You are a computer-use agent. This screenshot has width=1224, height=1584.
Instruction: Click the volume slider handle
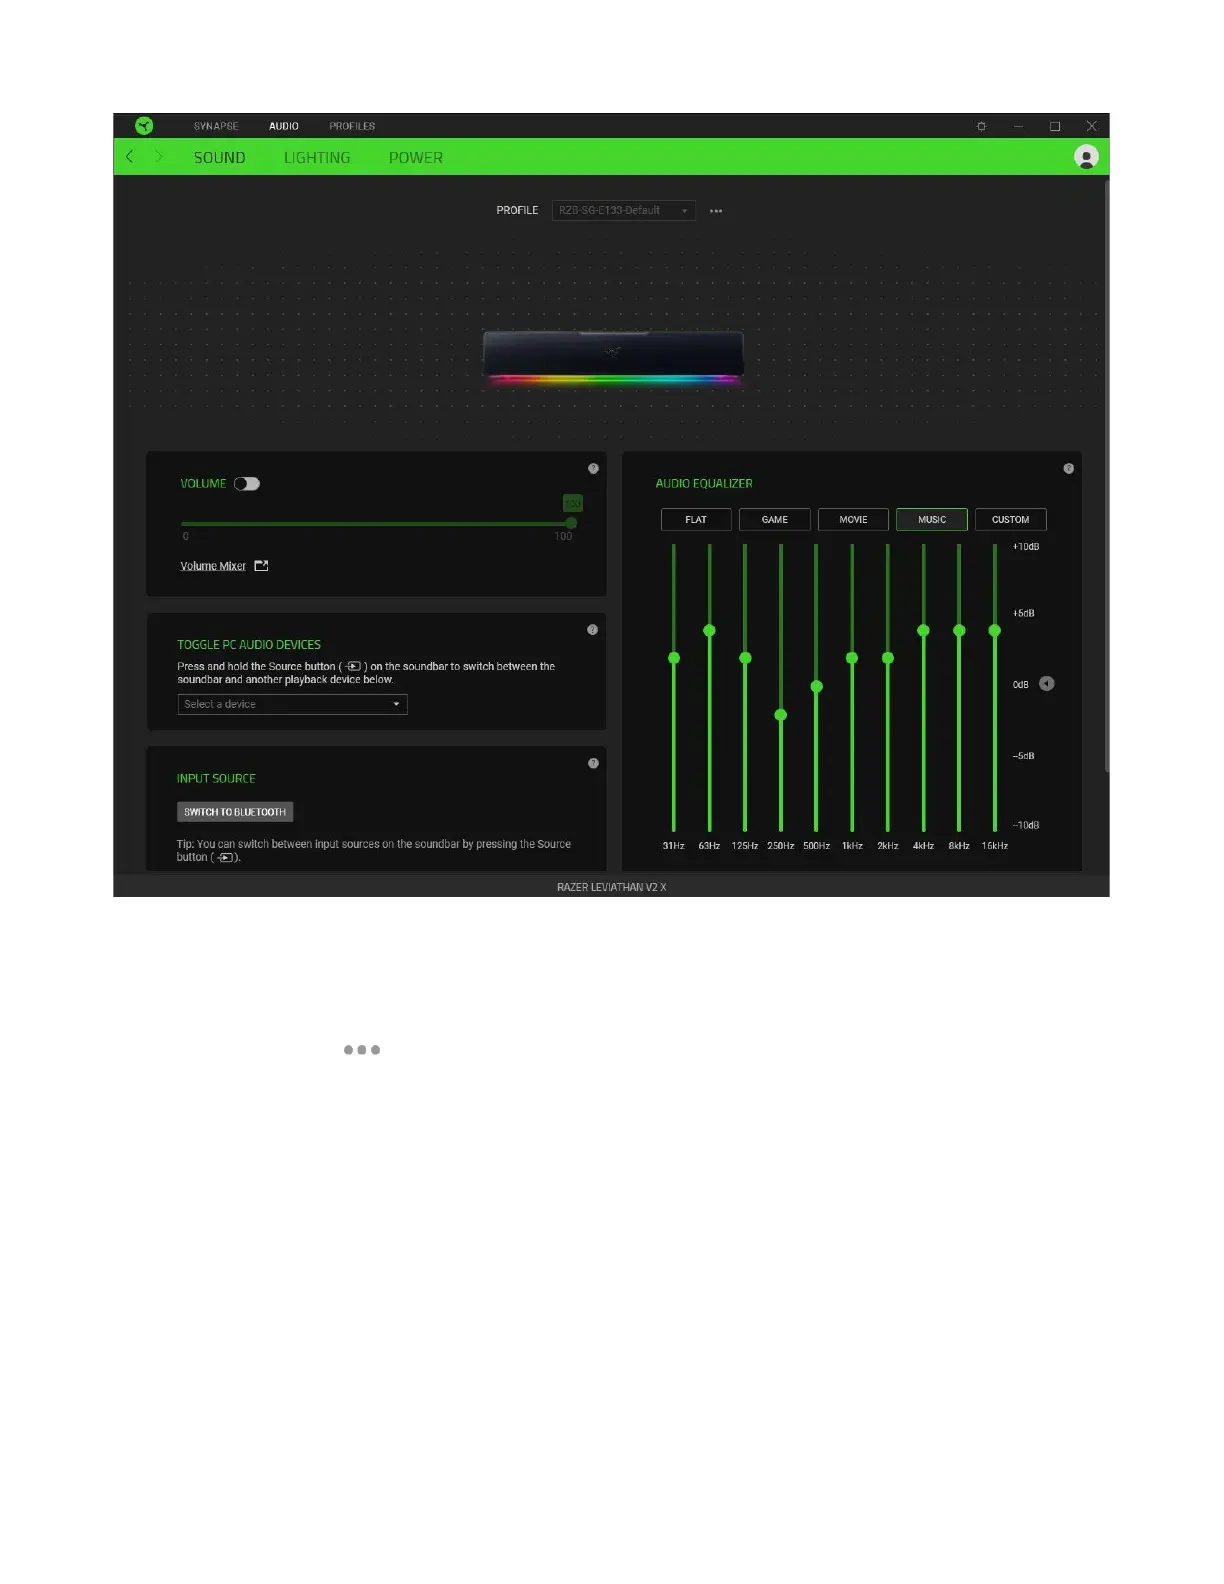[x=571, y=523]
